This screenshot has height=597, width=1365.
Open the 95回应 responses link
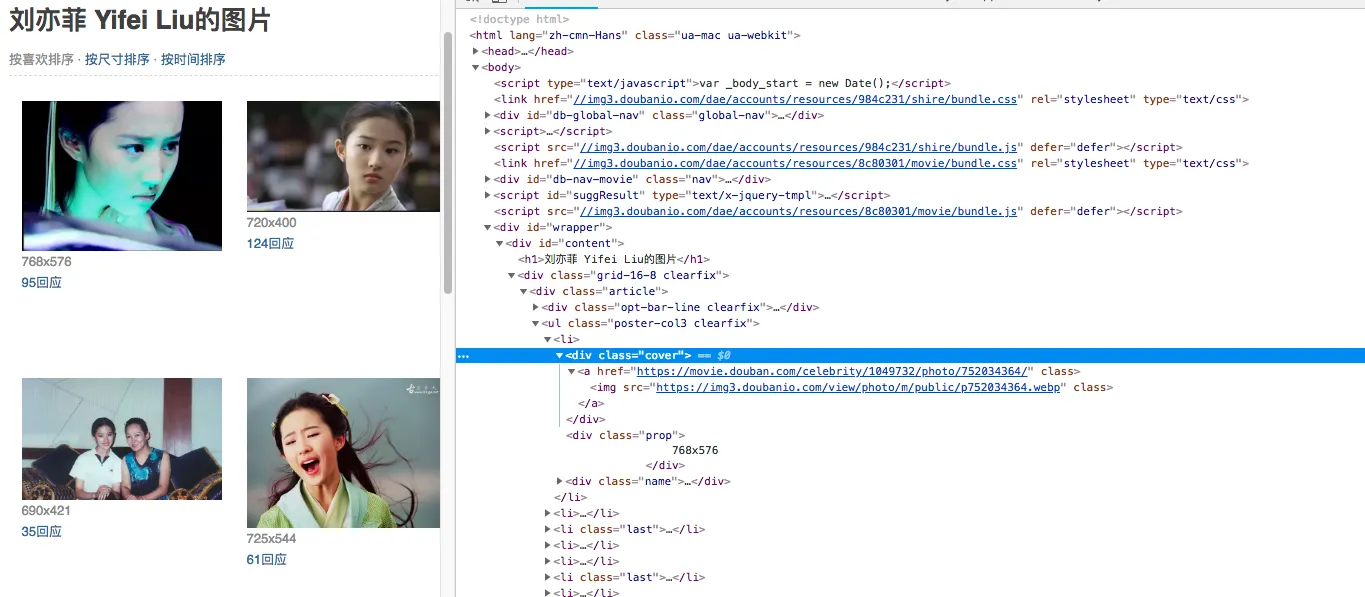click(42, 283)
